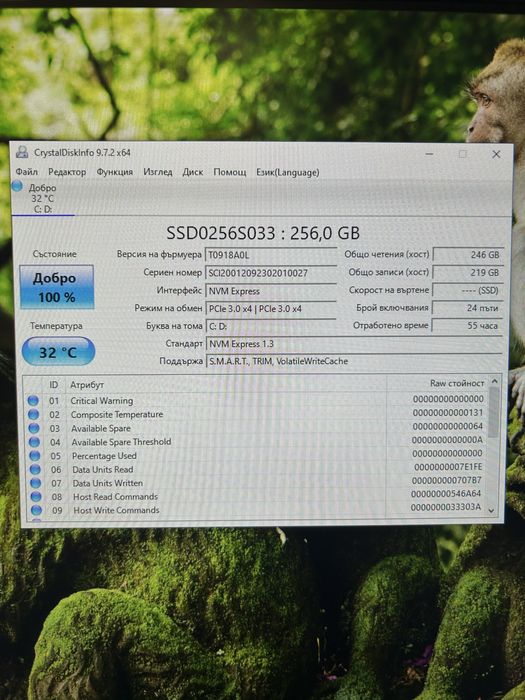Viewport: 525px width, 700px height.
Task: Maximize the CrystalDiskInfo window
Action: click(x=462, y=154)
